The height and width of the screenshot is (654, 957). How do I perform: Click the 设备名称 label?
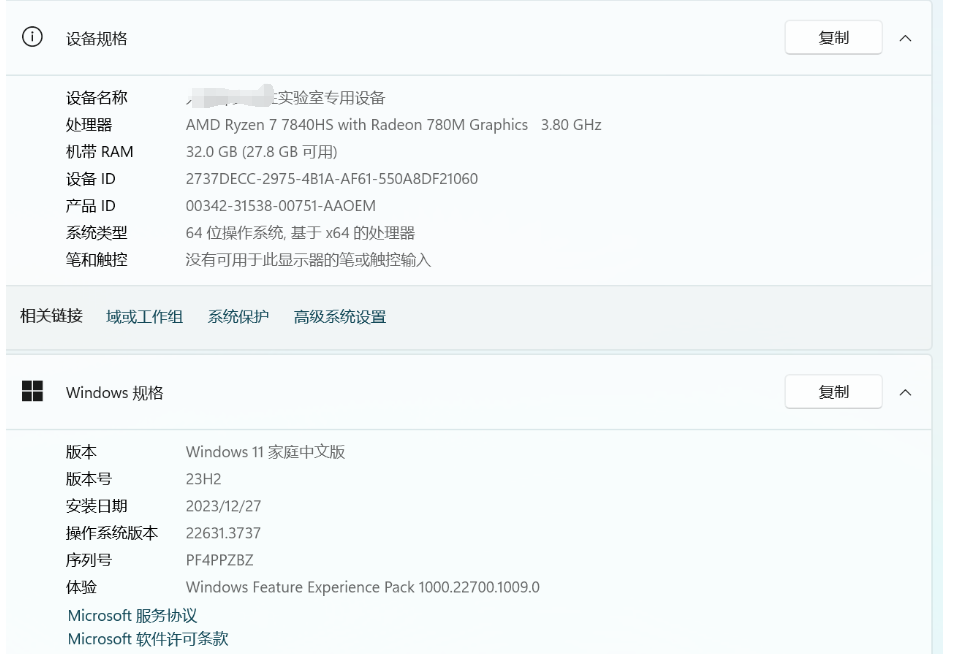[x=96, y=98]
